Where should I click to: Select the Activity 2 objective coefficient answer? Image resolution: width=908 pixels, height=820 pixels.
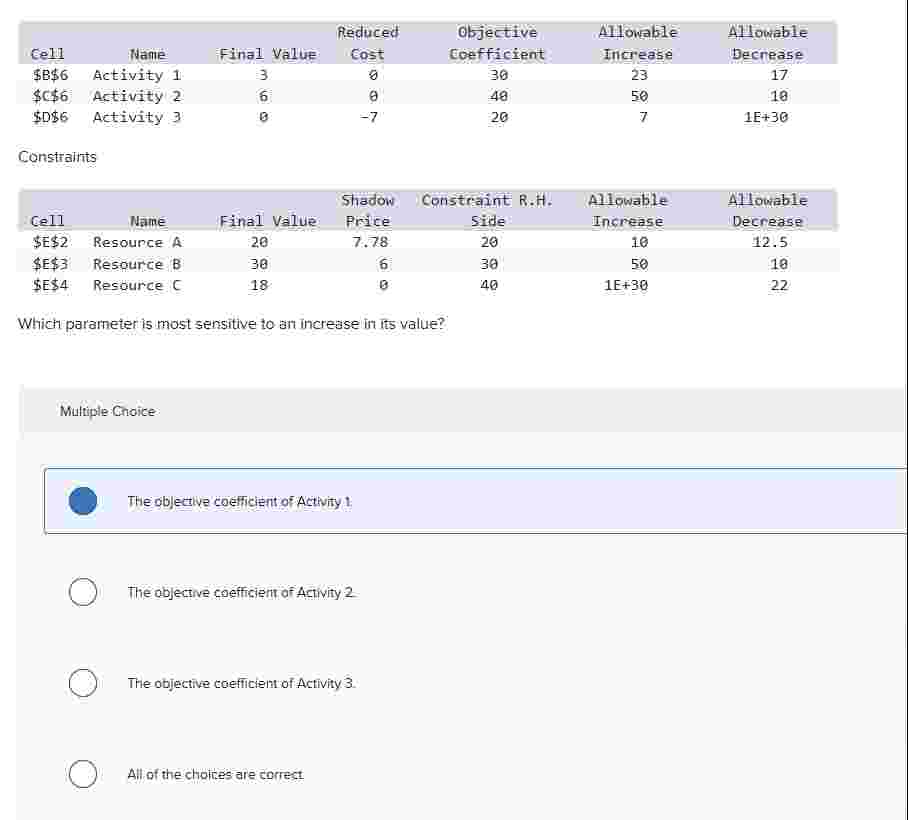83,592
